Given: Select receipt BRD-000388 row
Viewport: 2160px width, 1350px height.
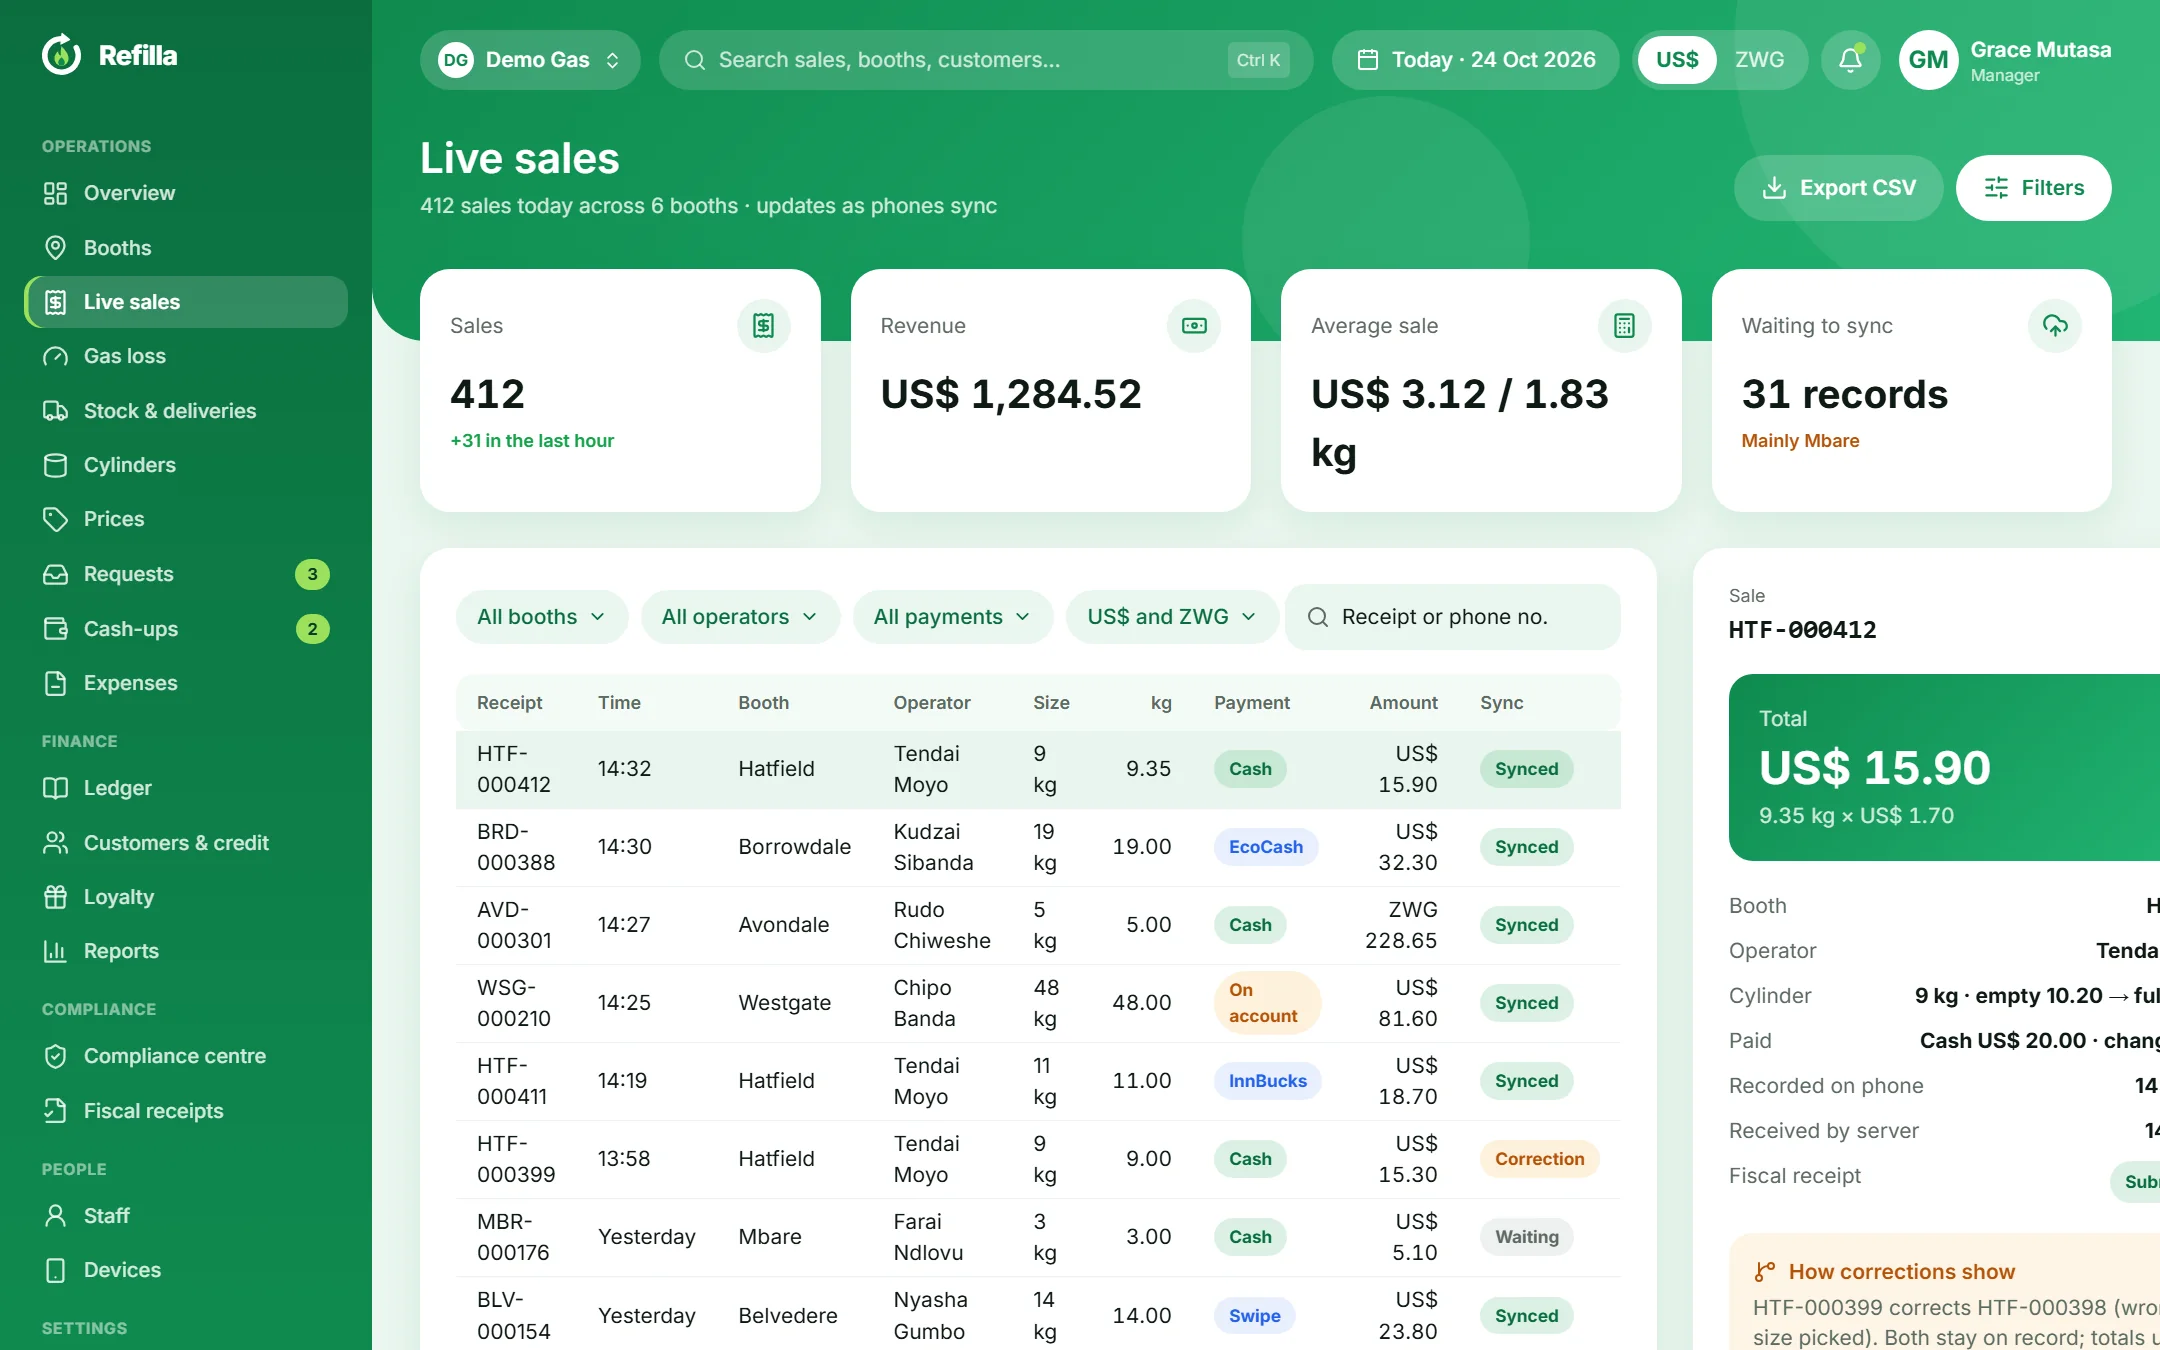Looking at the screenshot, I should 1038,847.
